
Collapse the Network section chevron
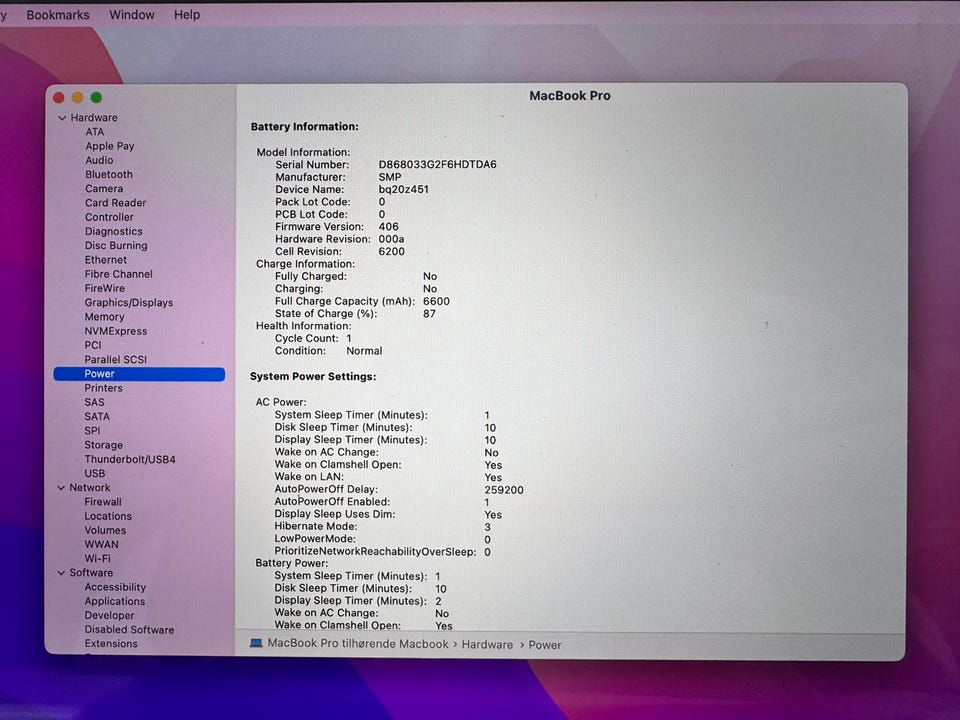(x=61, y=488)
